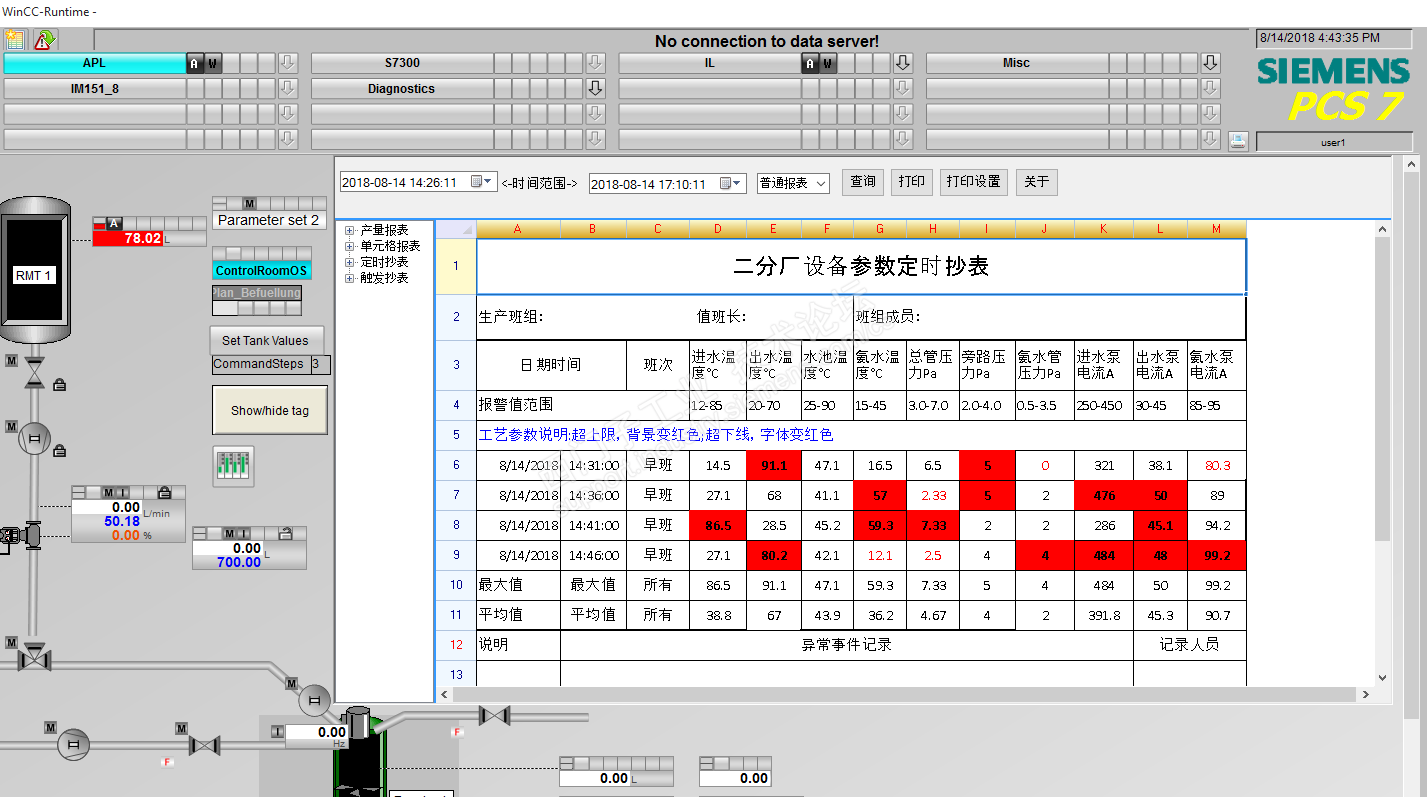This screenshot has width=1427, height=797.
Task: Click the report's vertical scrollbar
Action: click(x=1383, y=453)
